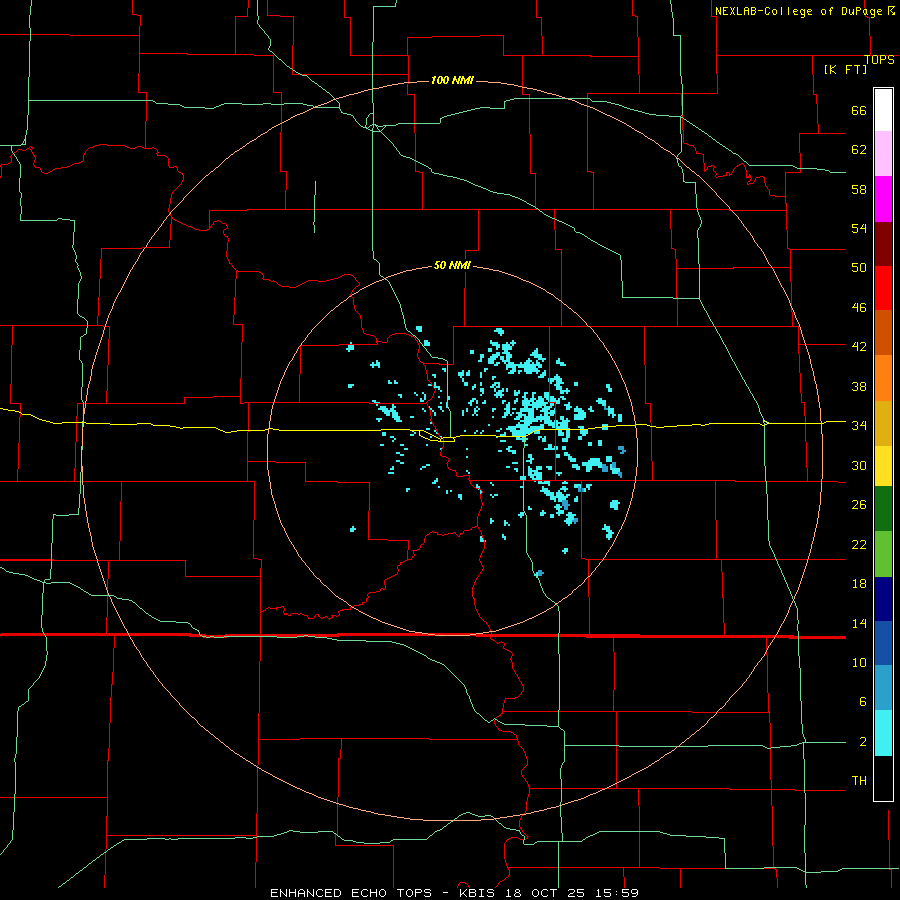Click the ENHANCED ECHO TOPS caption text
The width and height of the screenshot is (900, 900).
pos(351,893)
